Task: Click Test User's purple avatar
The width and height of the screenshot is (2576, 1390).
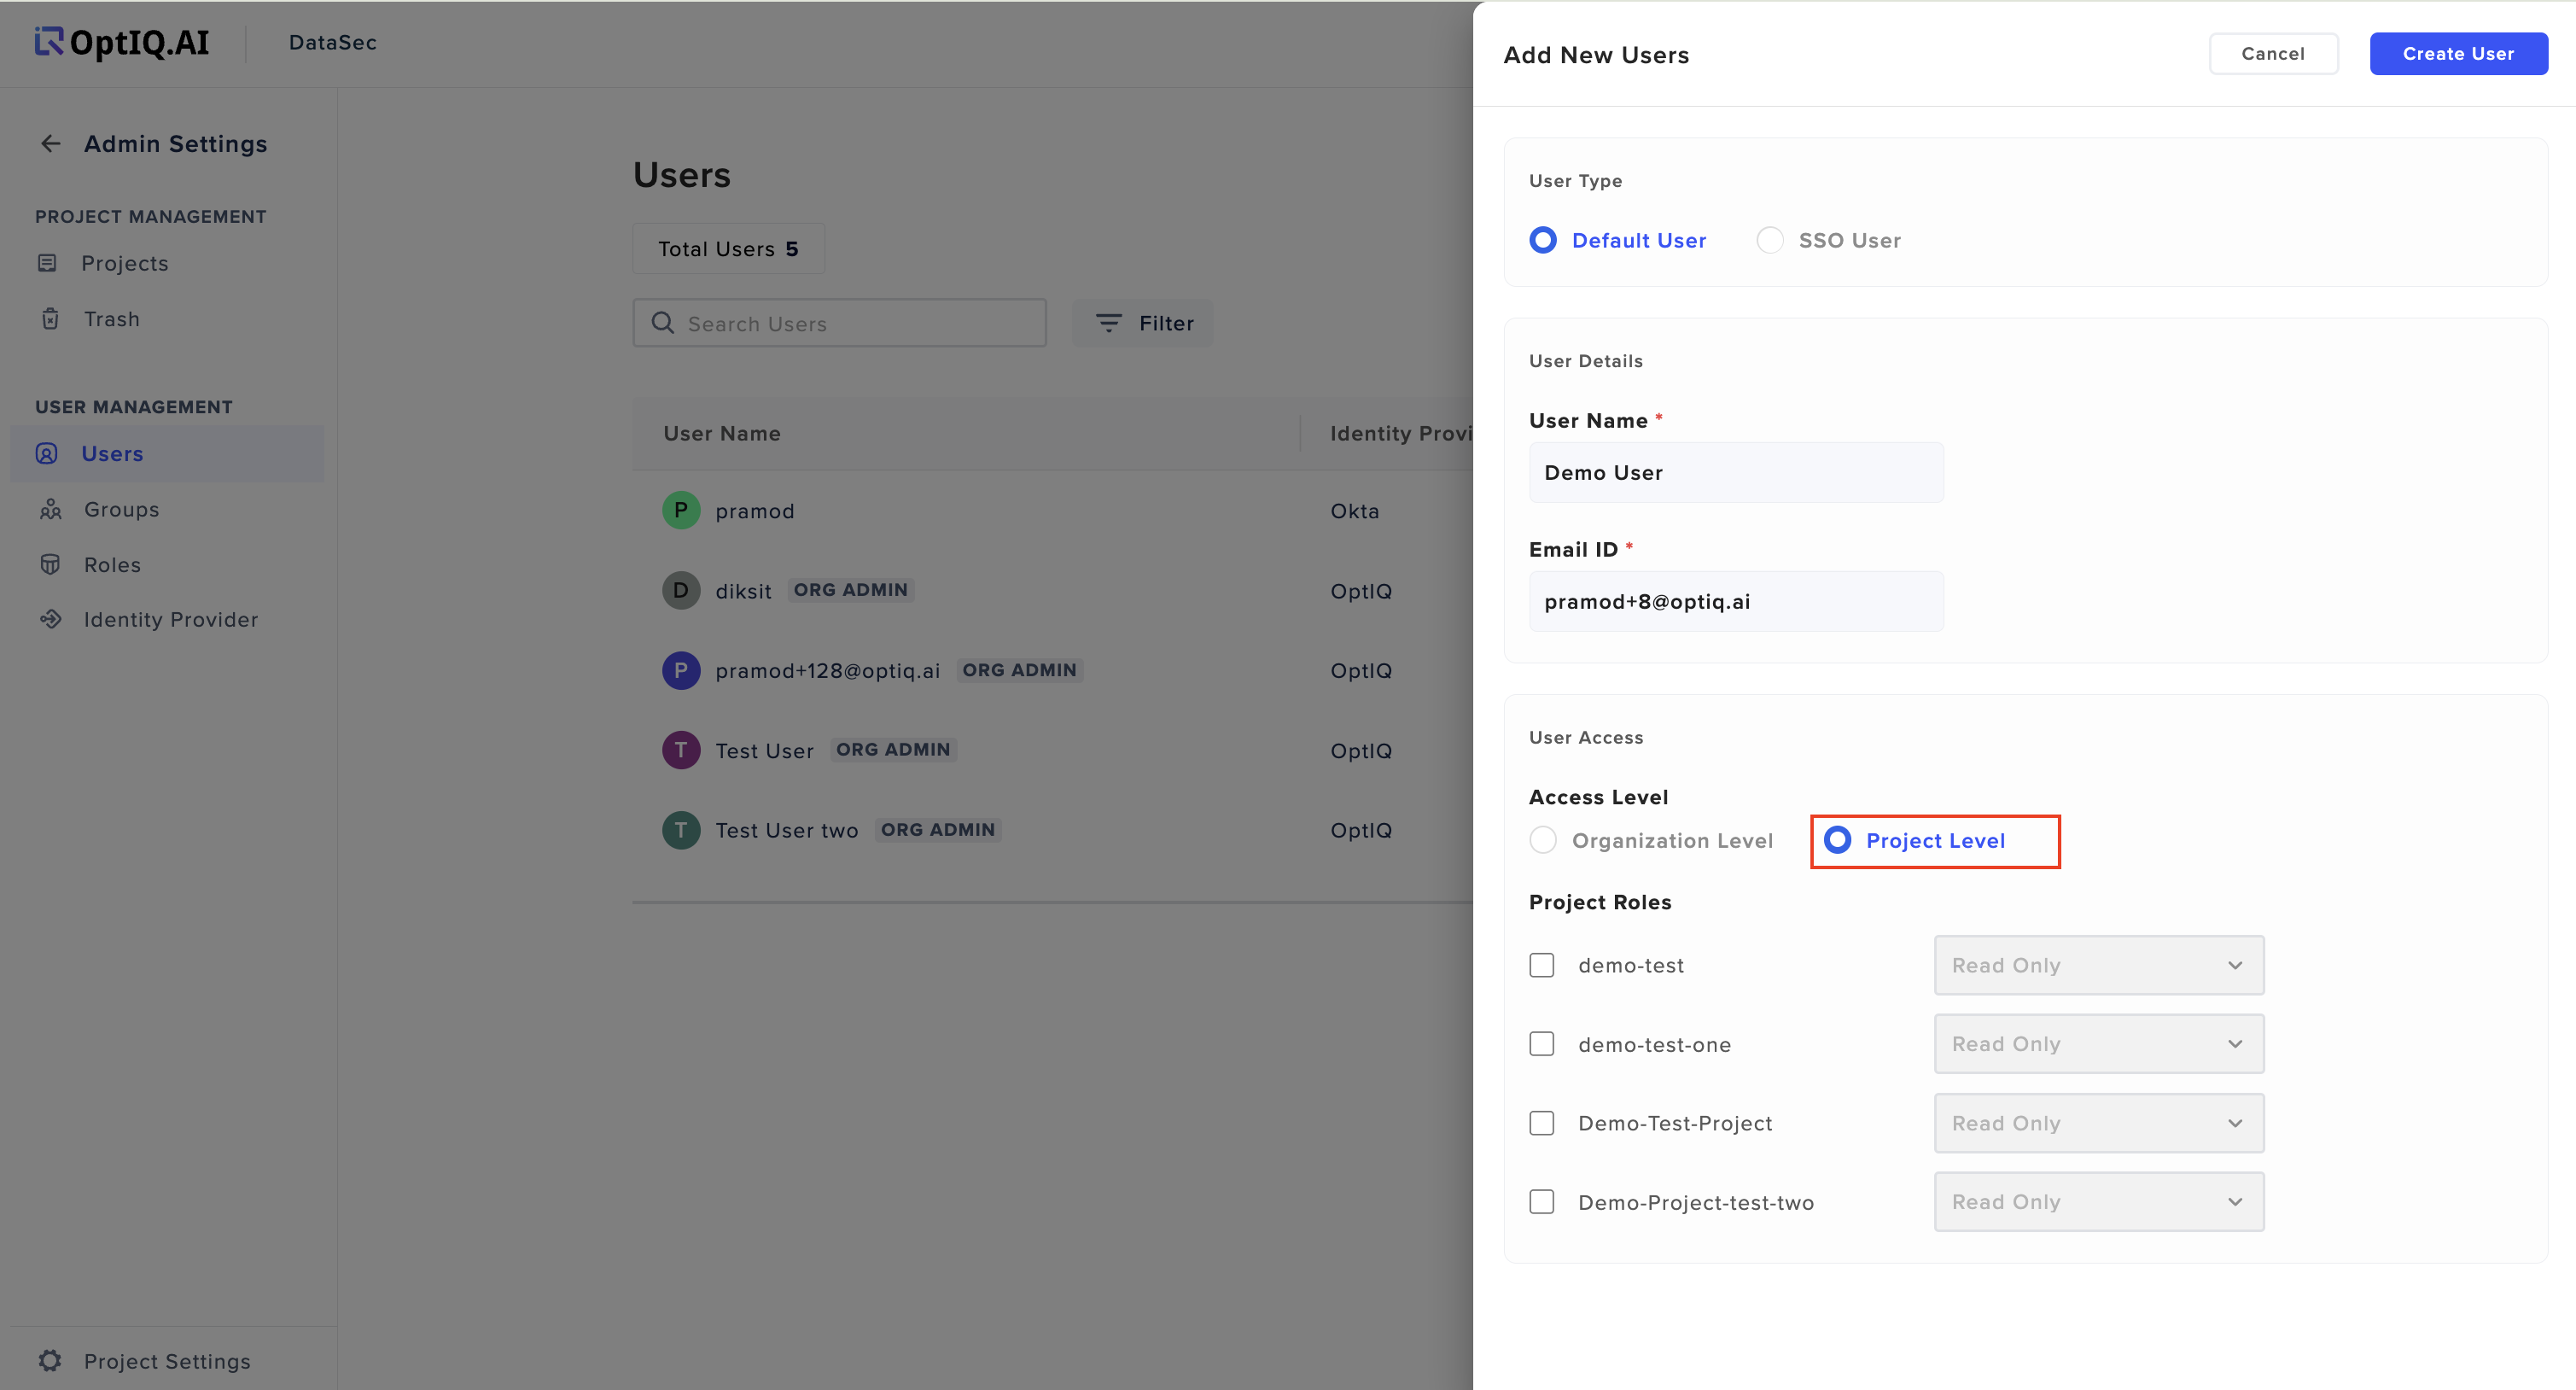Action: coord(681,750)
